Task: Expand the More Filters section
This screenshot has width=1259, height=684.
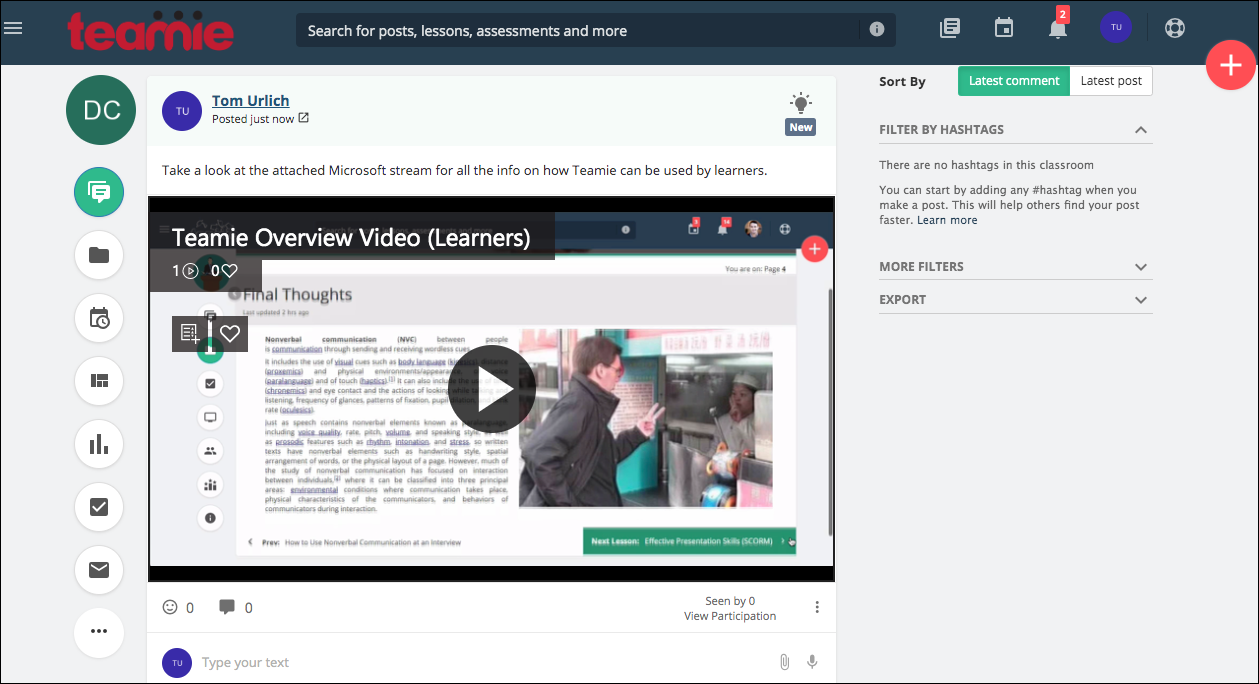Action: click(x=1141, y=267)
